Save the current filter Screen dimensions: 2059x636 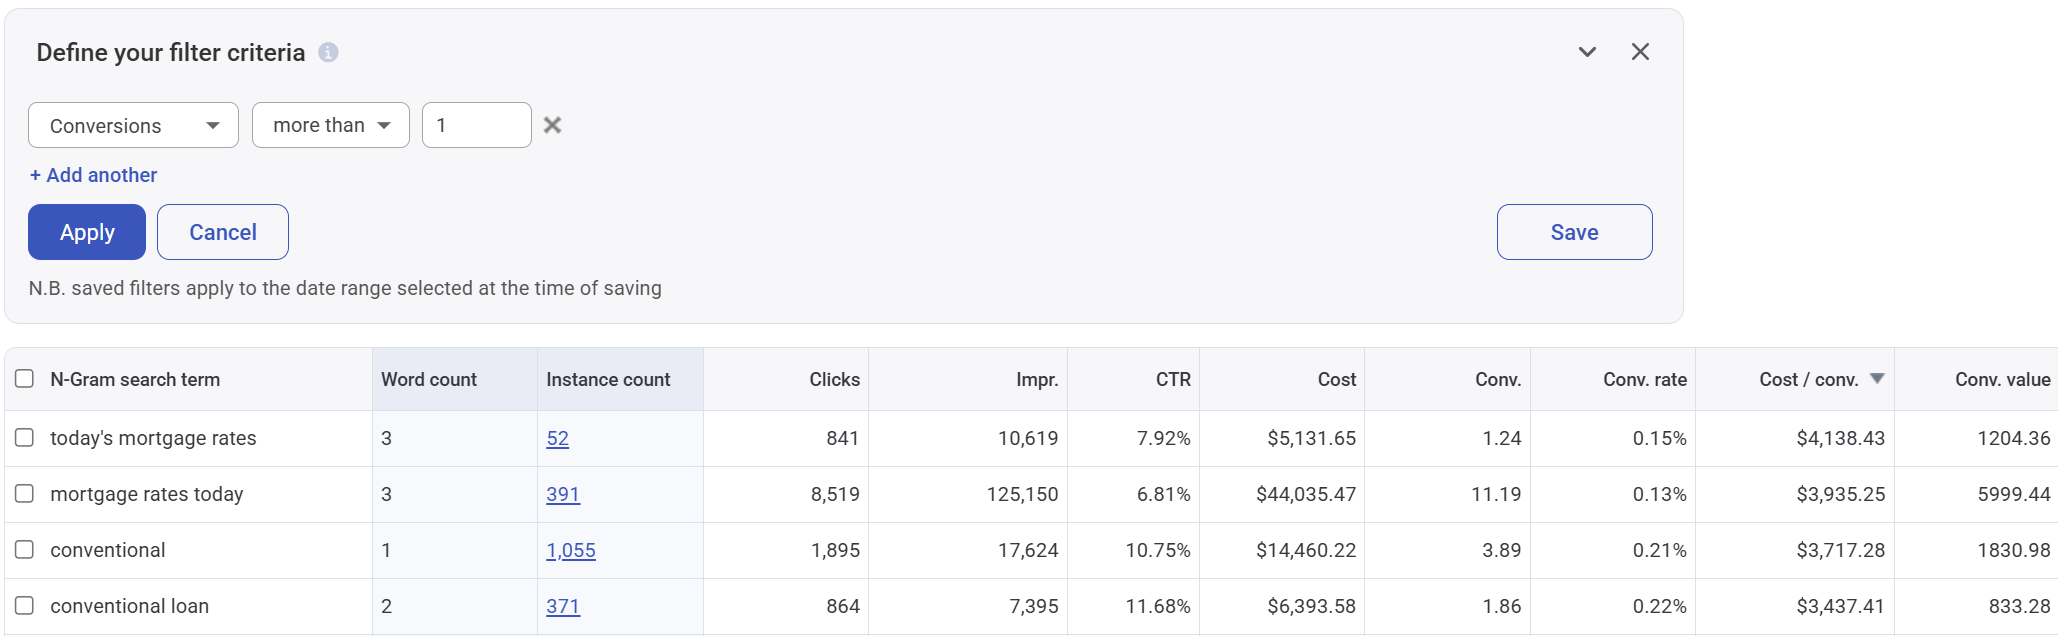point(1574,232)
